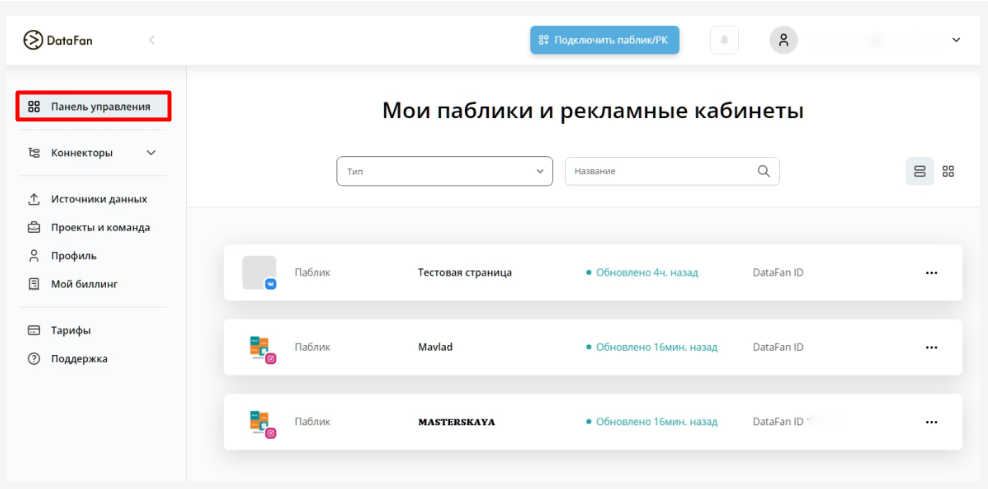Select the Mavlad page thumbnail
Screen dimensions: 988x489
[260, 348]
